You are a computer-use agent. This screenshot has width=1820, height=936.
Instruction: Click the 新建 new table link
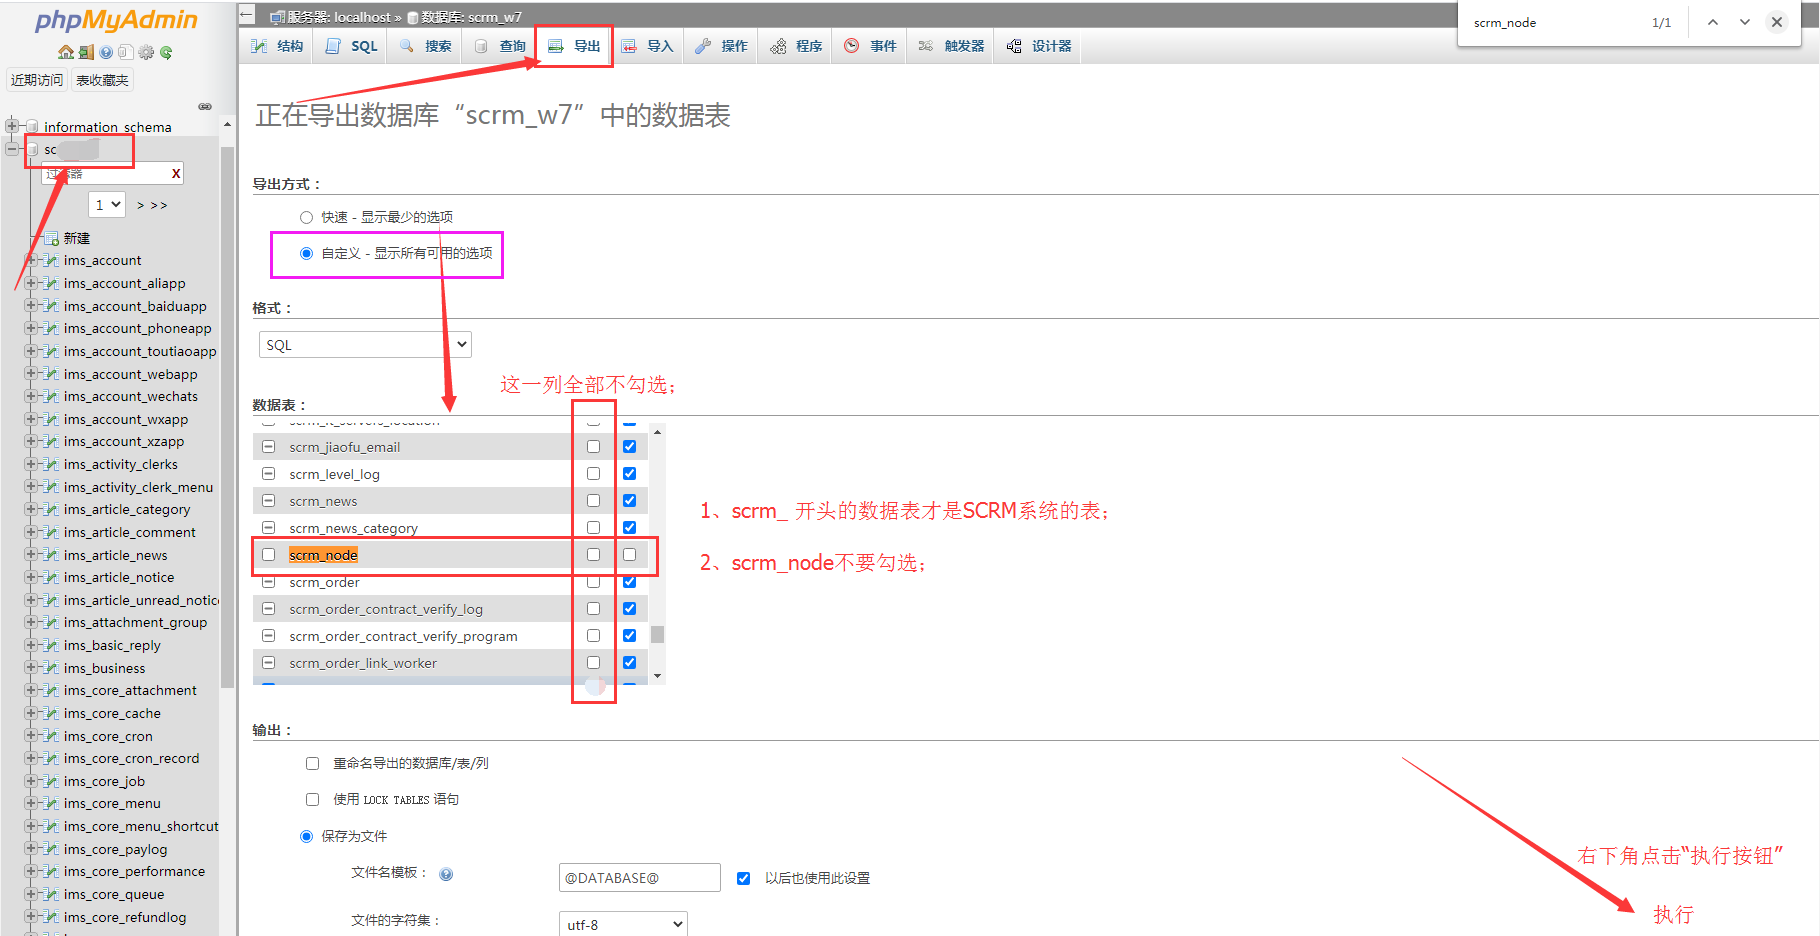click(x=77, y=238)
